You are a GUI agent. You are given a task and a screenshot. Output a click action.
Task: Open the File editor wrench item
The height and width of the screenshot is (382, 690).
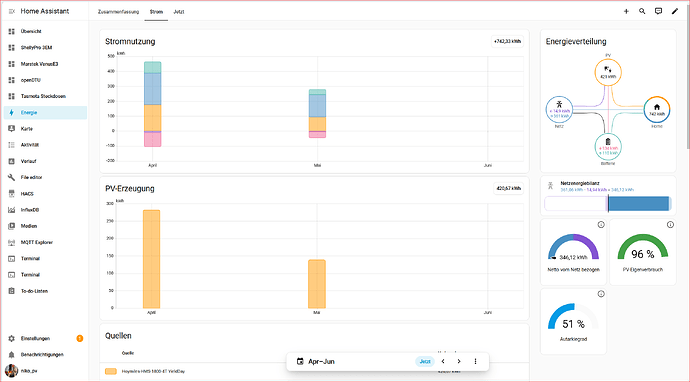click(45, 177)
